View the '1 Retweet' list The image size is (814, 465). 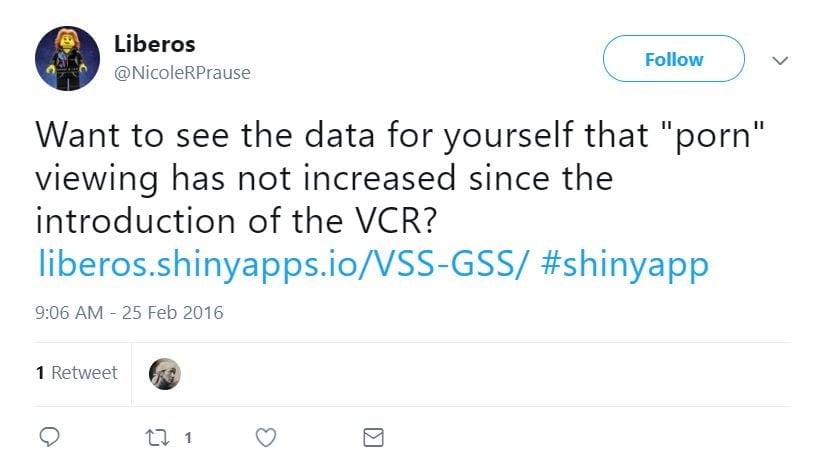76,373
